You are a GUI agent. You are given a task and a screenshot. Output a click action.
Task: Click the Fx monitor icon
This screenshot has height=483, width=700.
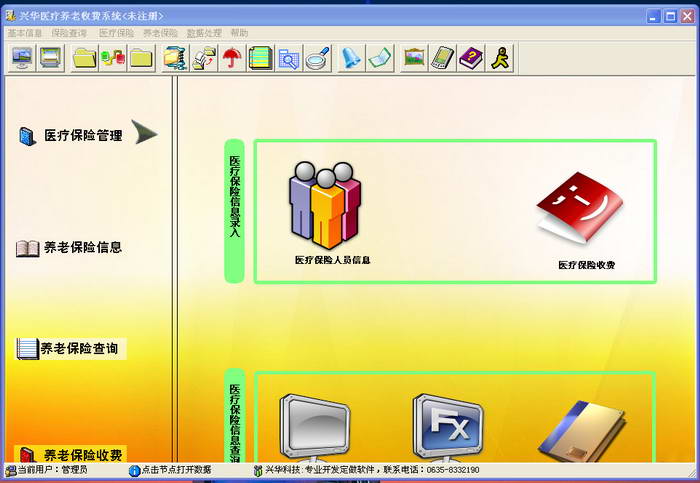pyautogui.click(x=448, y=426)
